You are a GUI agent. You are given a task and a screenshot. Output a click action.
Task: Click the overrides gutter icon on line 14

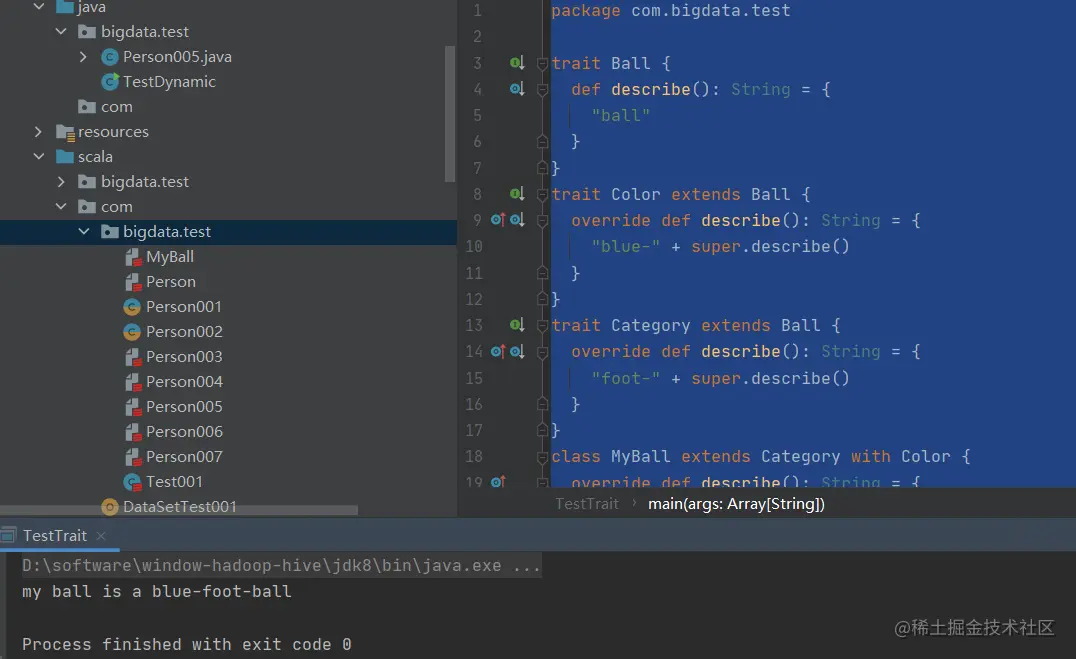point(498,351)
